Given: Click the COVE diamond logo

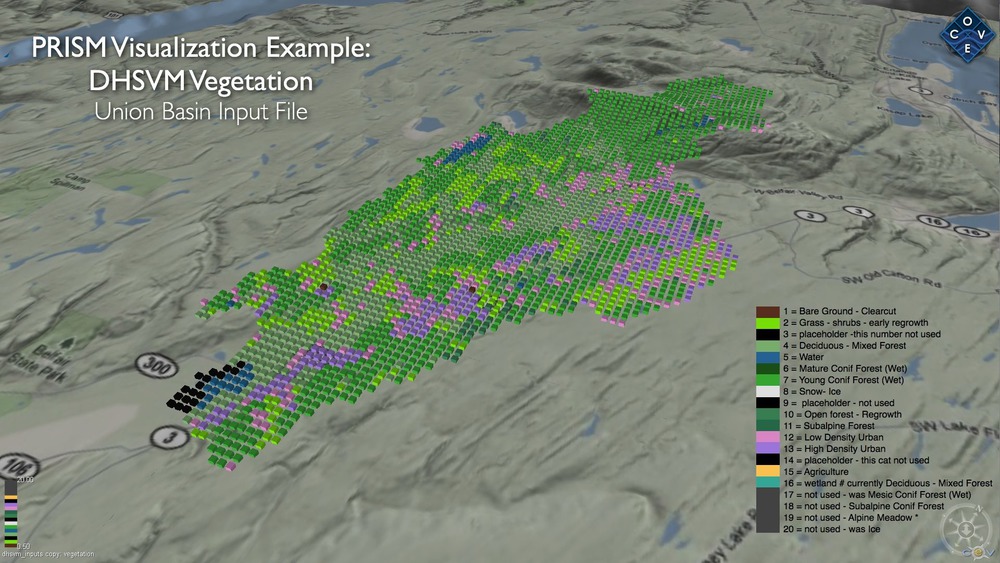Looking at the screenshot, I should click(967, 34).
